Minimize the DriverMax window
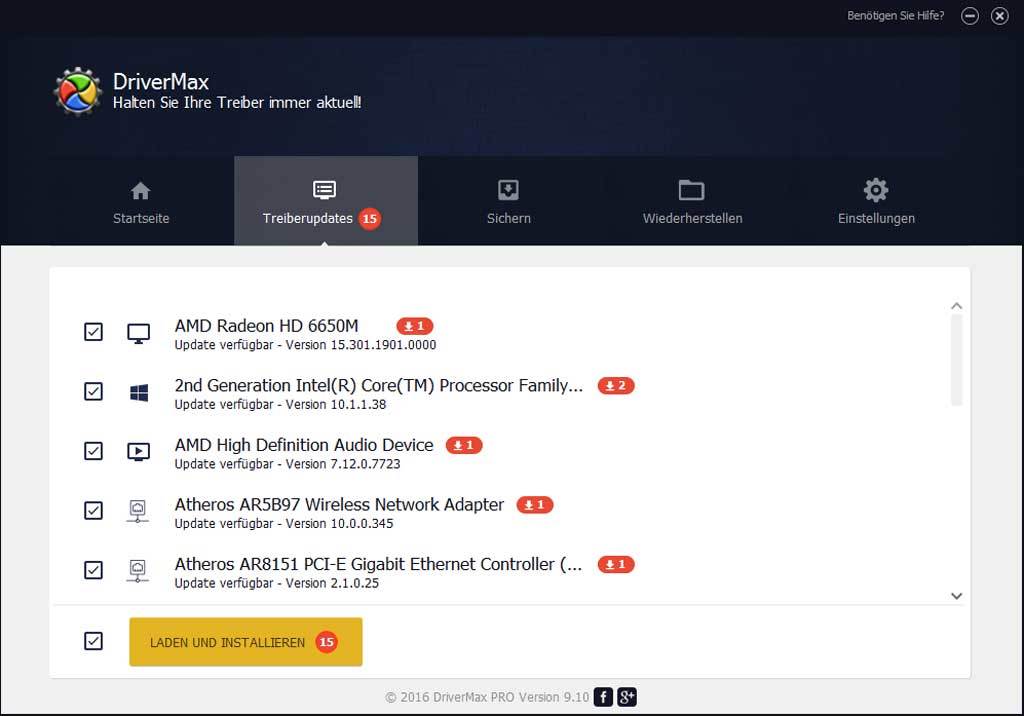This screenshot has width=1024, height=716. [x=970, y=16]
